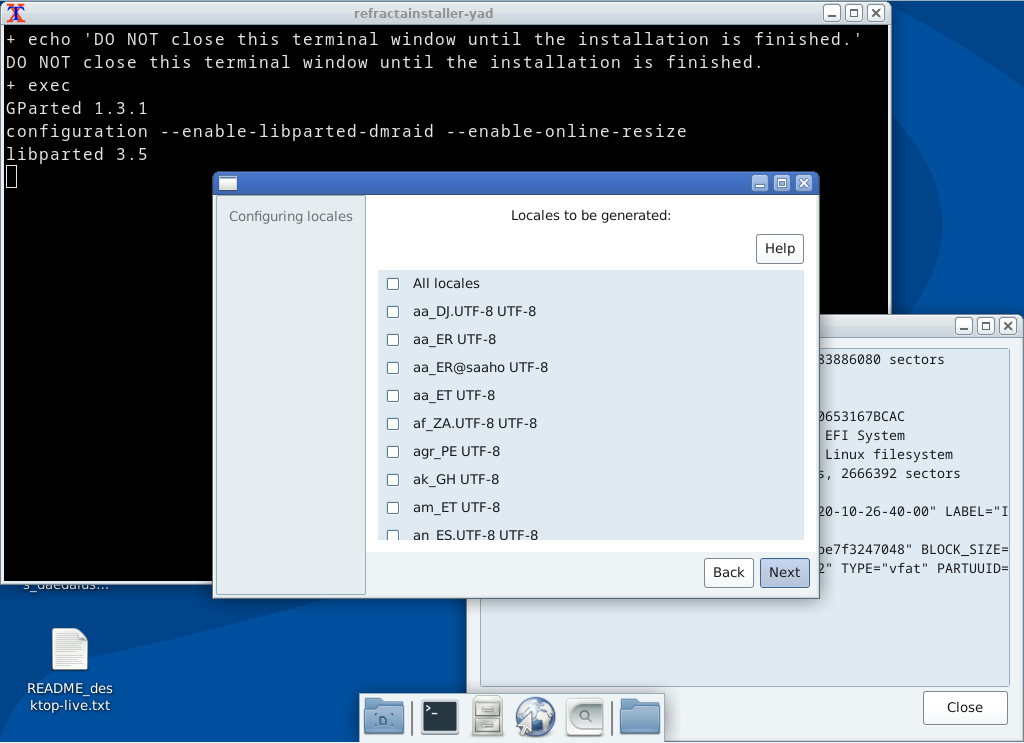Select the am_ET UTF-8 checkbox
Viewport: 1024px width, 743px height.
pyautogui.click(x=393, y=508)
